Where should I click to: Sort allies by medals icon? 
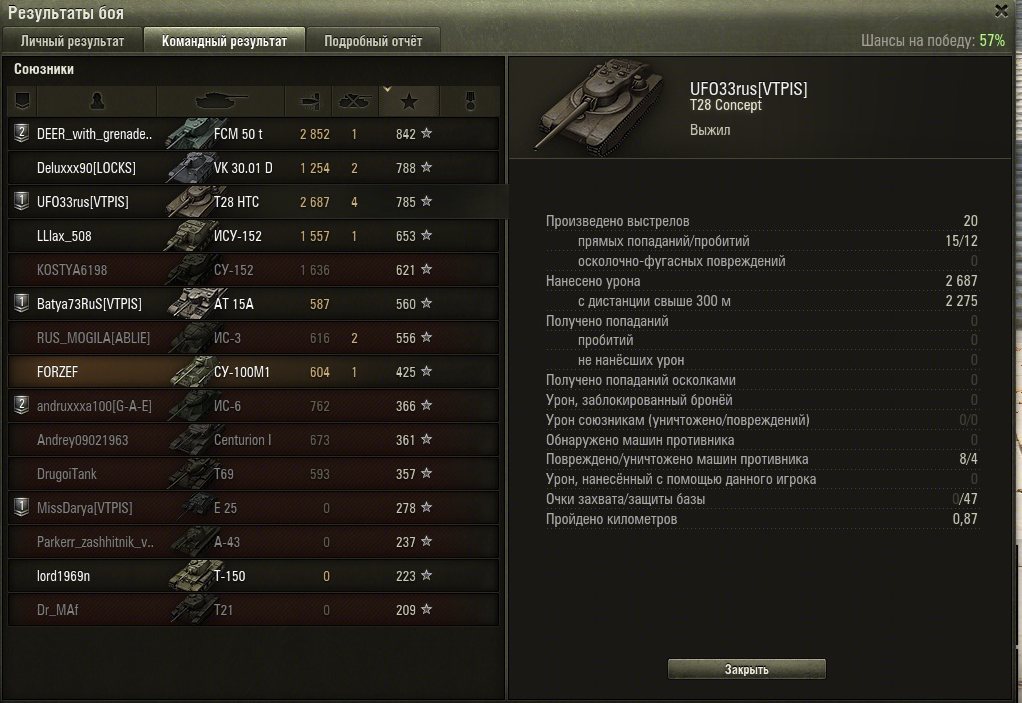470,101
